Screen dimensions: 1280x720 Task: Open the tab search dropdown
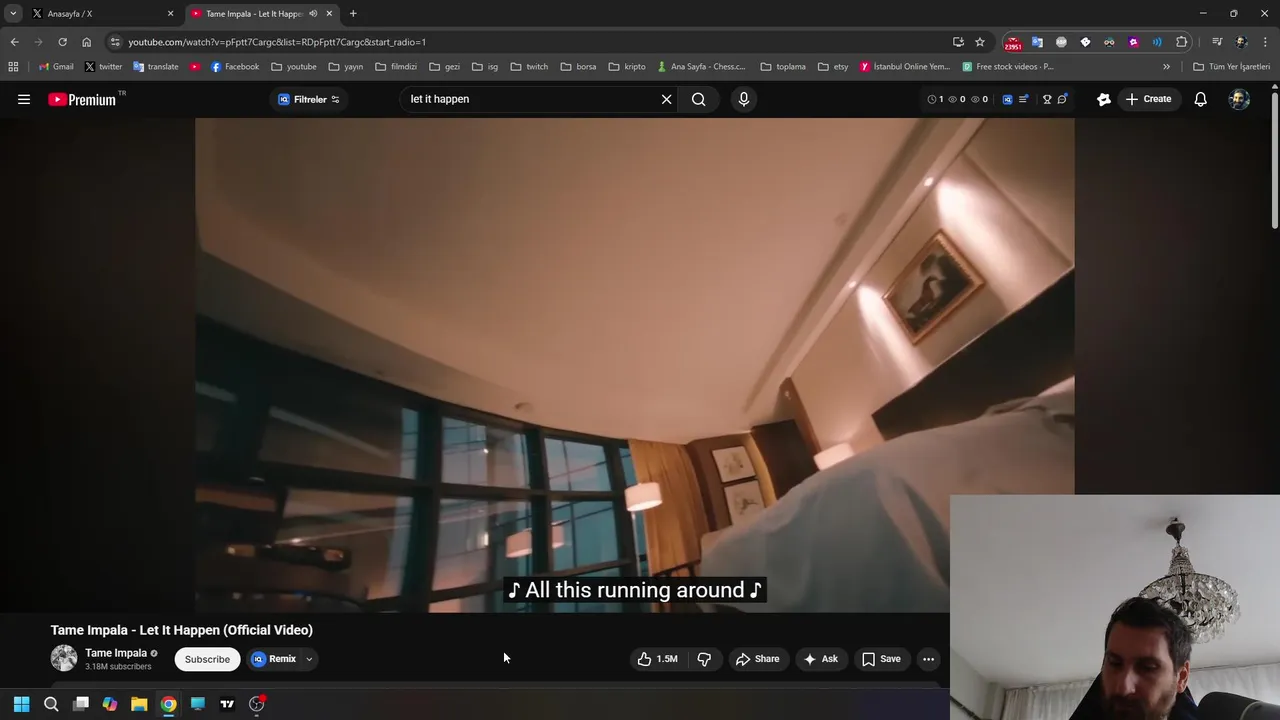coord(13,14)
